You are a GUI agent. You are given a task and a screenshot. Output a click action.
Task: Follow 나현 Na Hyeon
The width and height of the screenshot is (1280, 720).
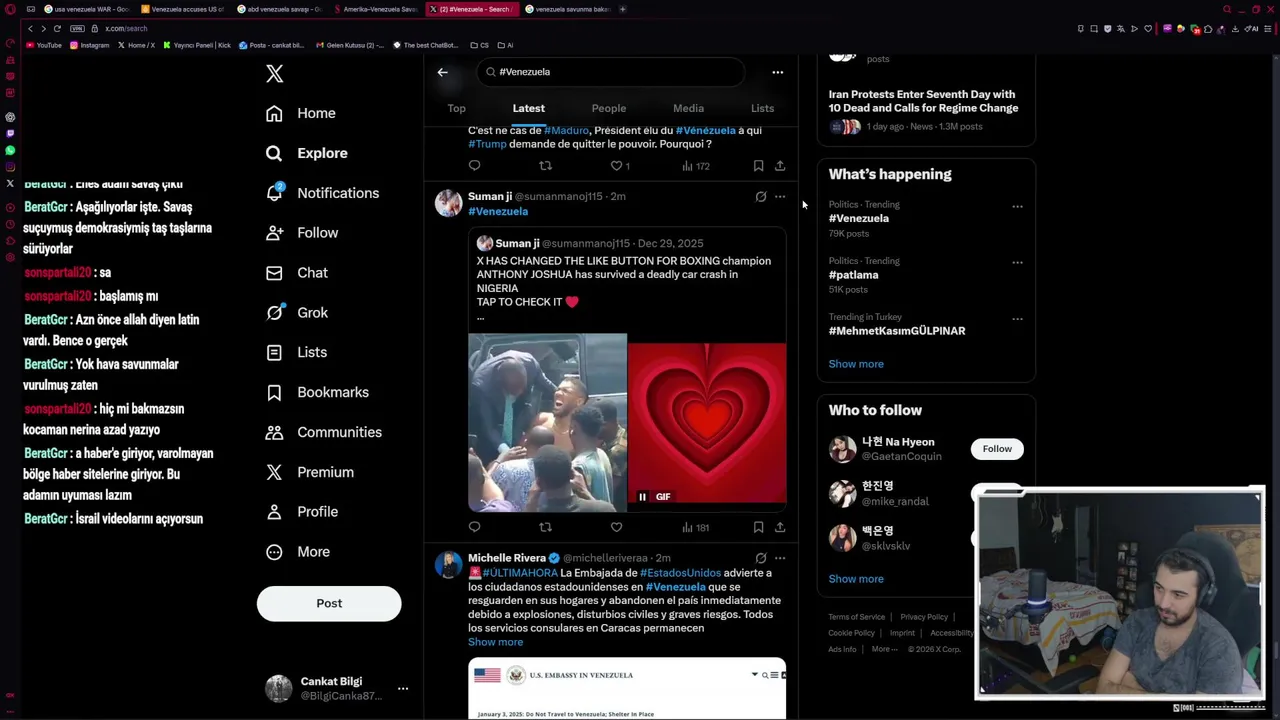(x=997, y=449)
